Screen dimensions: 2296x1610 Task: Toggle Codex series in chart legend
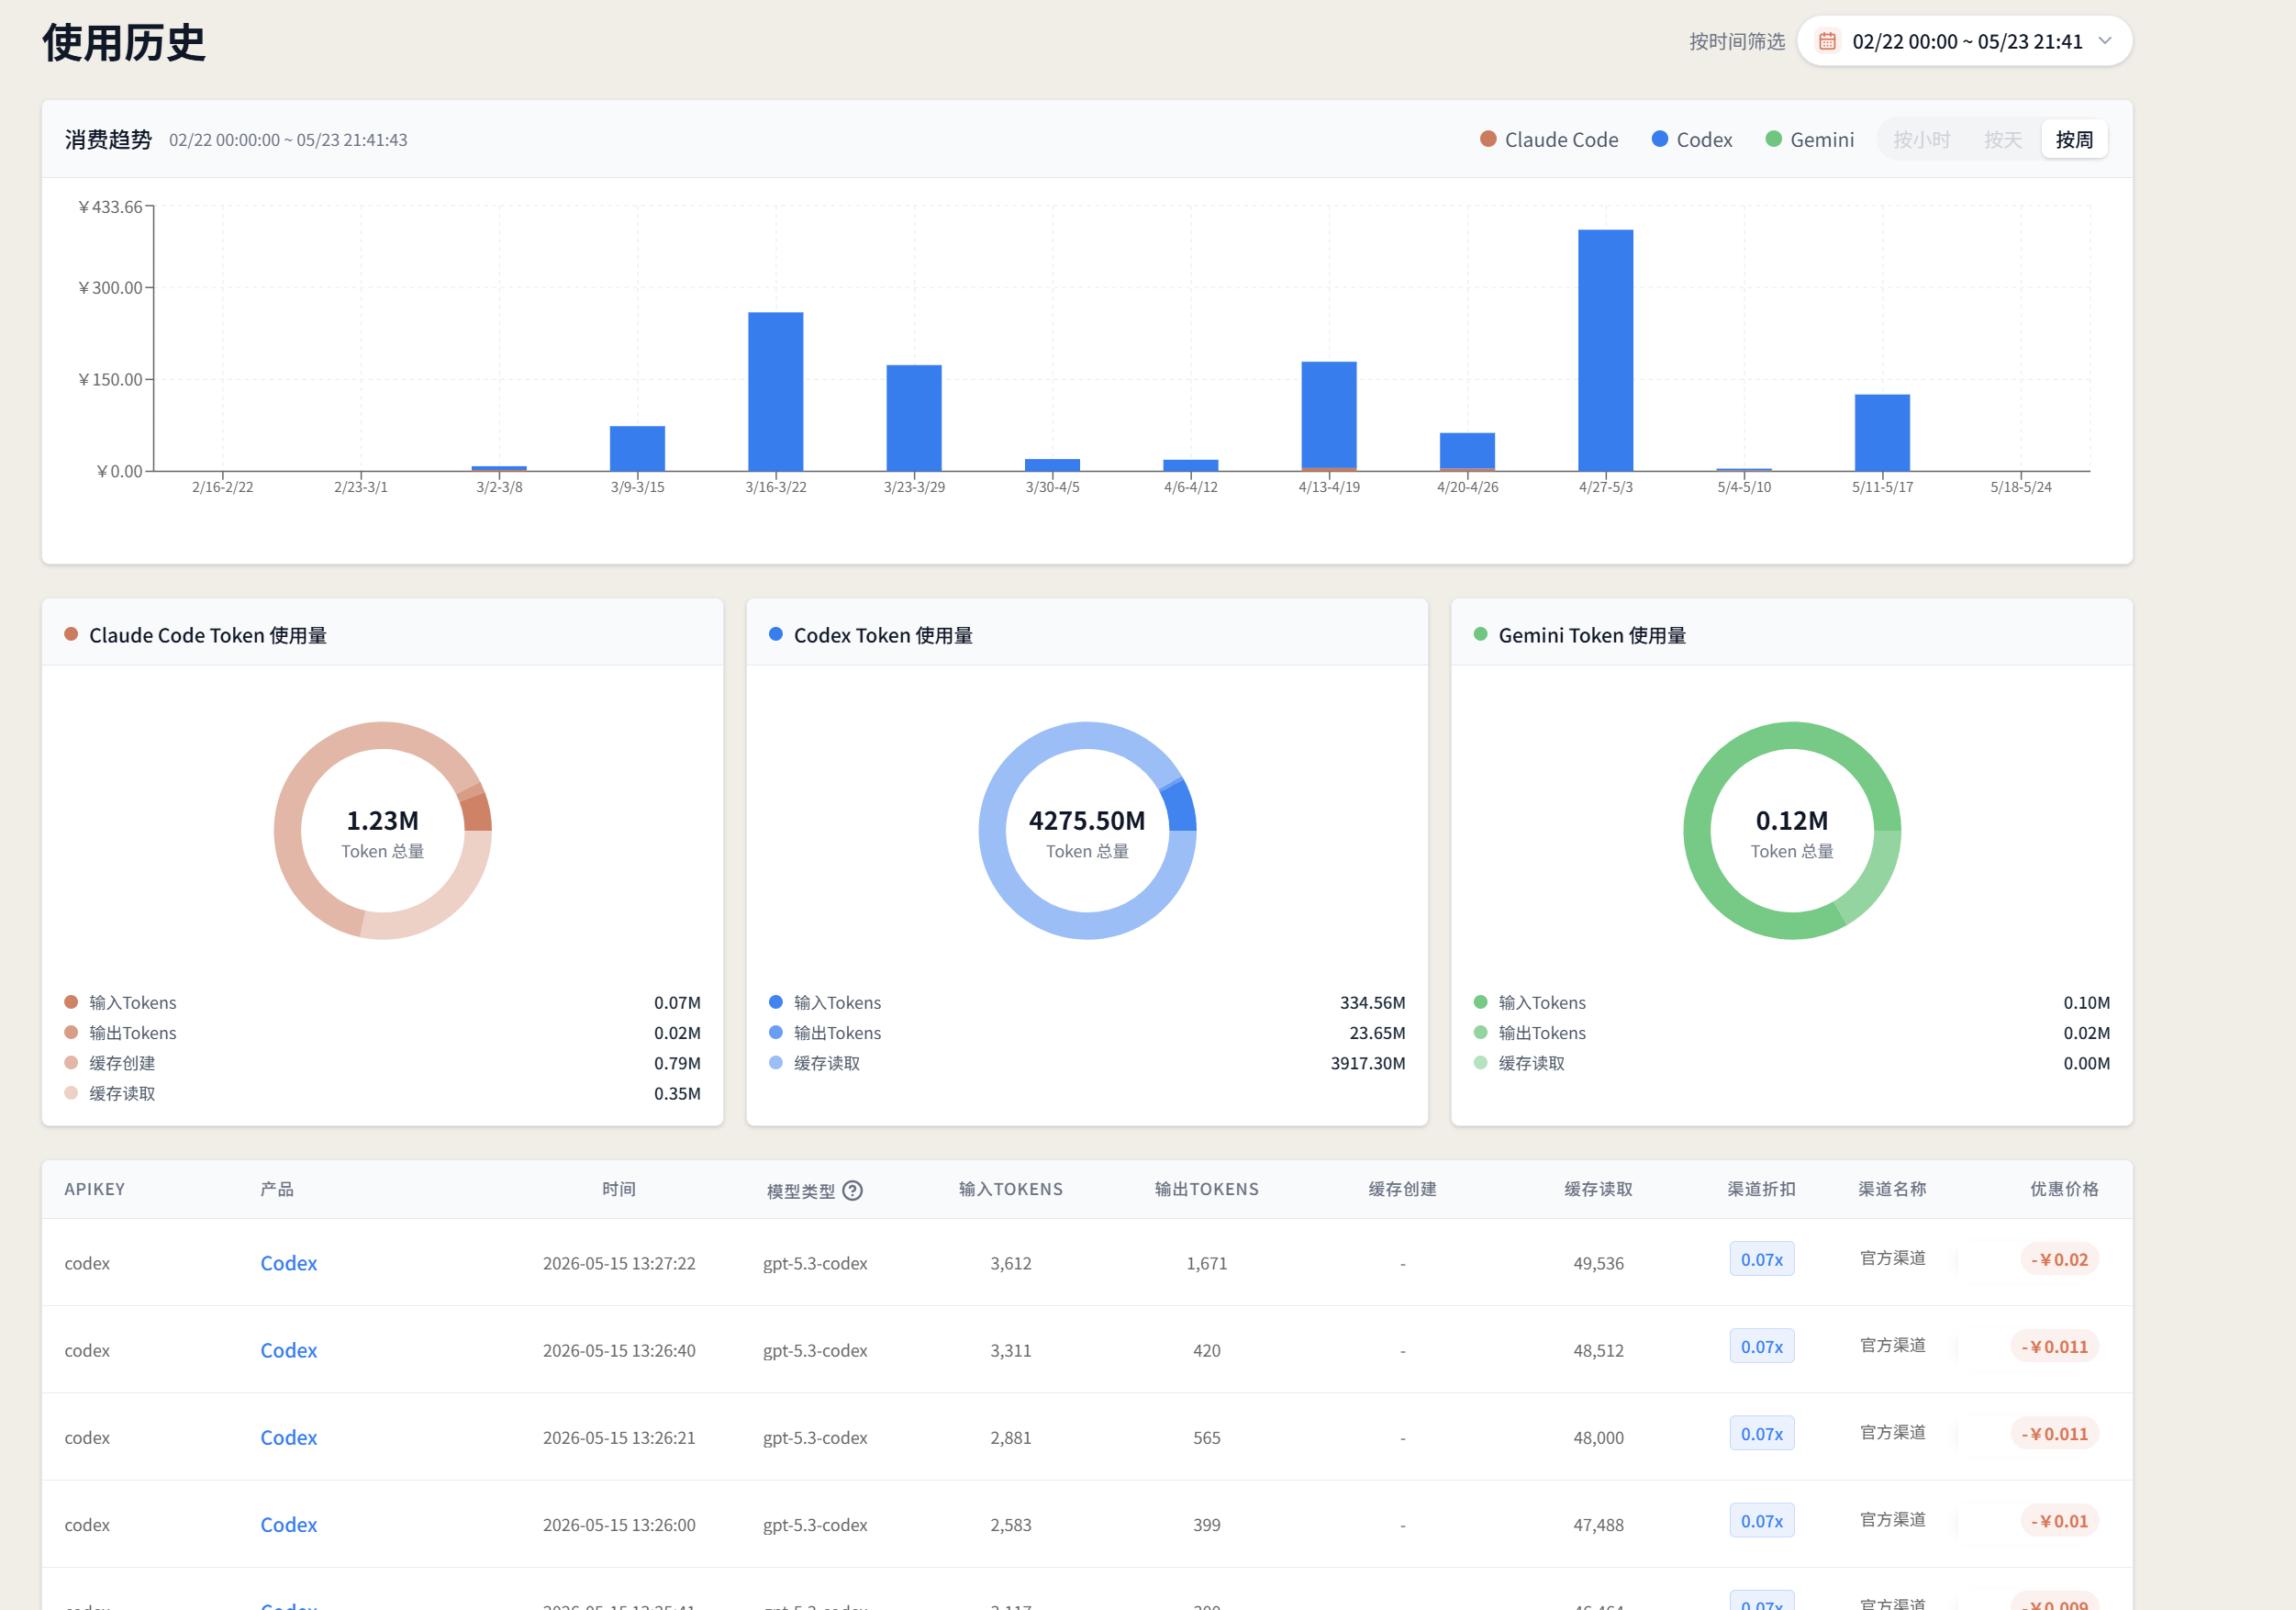click(x=1692, y=139)
